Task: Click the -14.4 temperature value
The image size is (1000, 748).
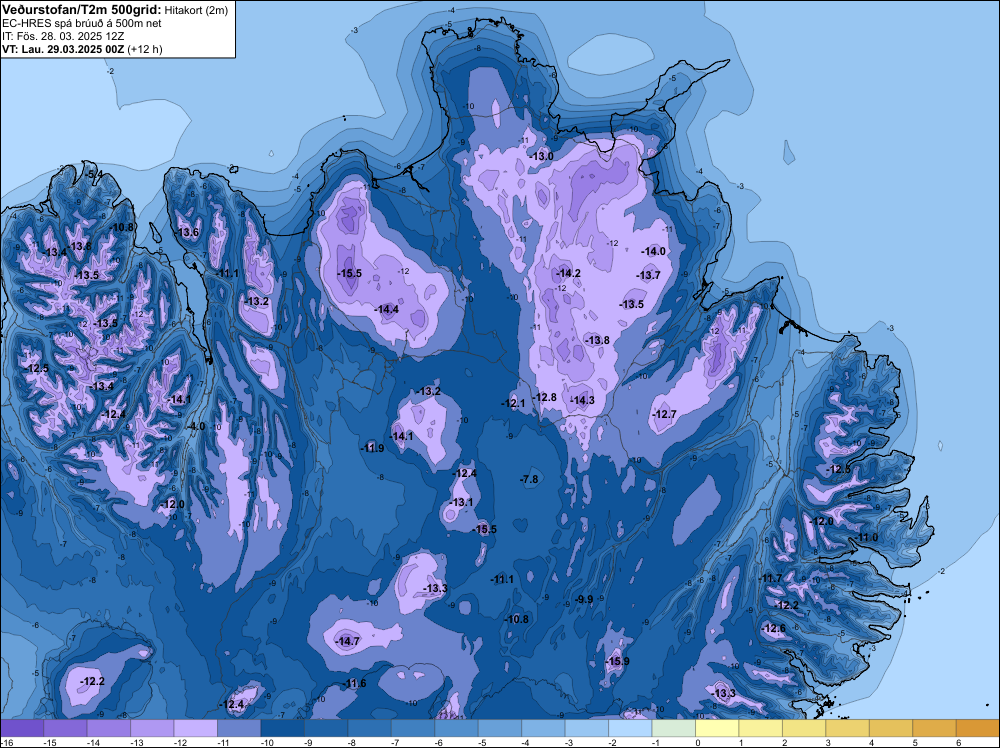Action: (x=386, y=309)
